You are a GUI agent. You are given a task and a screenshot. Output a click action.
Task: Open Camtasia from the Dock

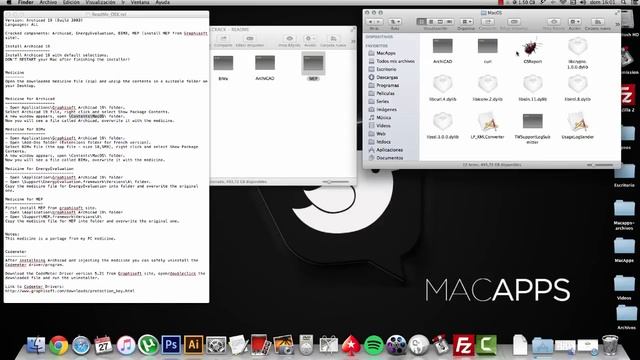(x=486, y=345)
